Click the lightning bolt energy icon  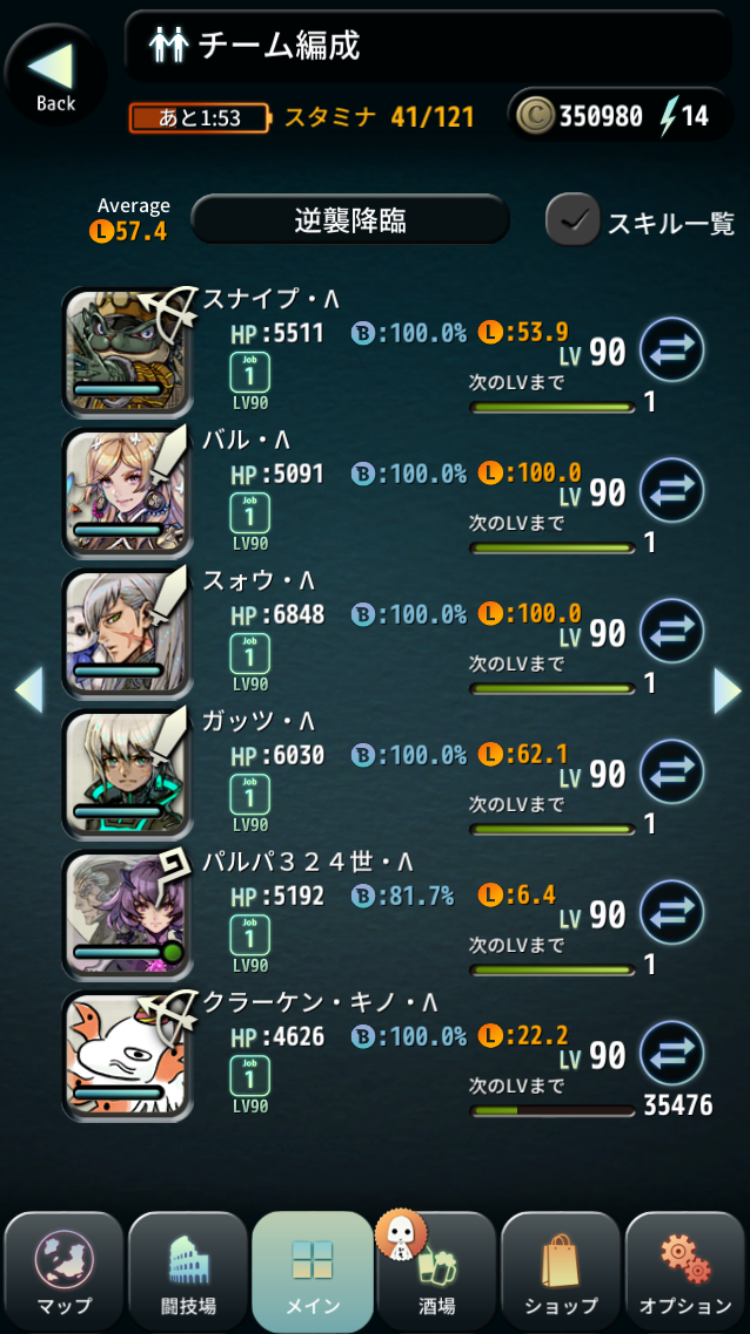click(x=668, y=117)
